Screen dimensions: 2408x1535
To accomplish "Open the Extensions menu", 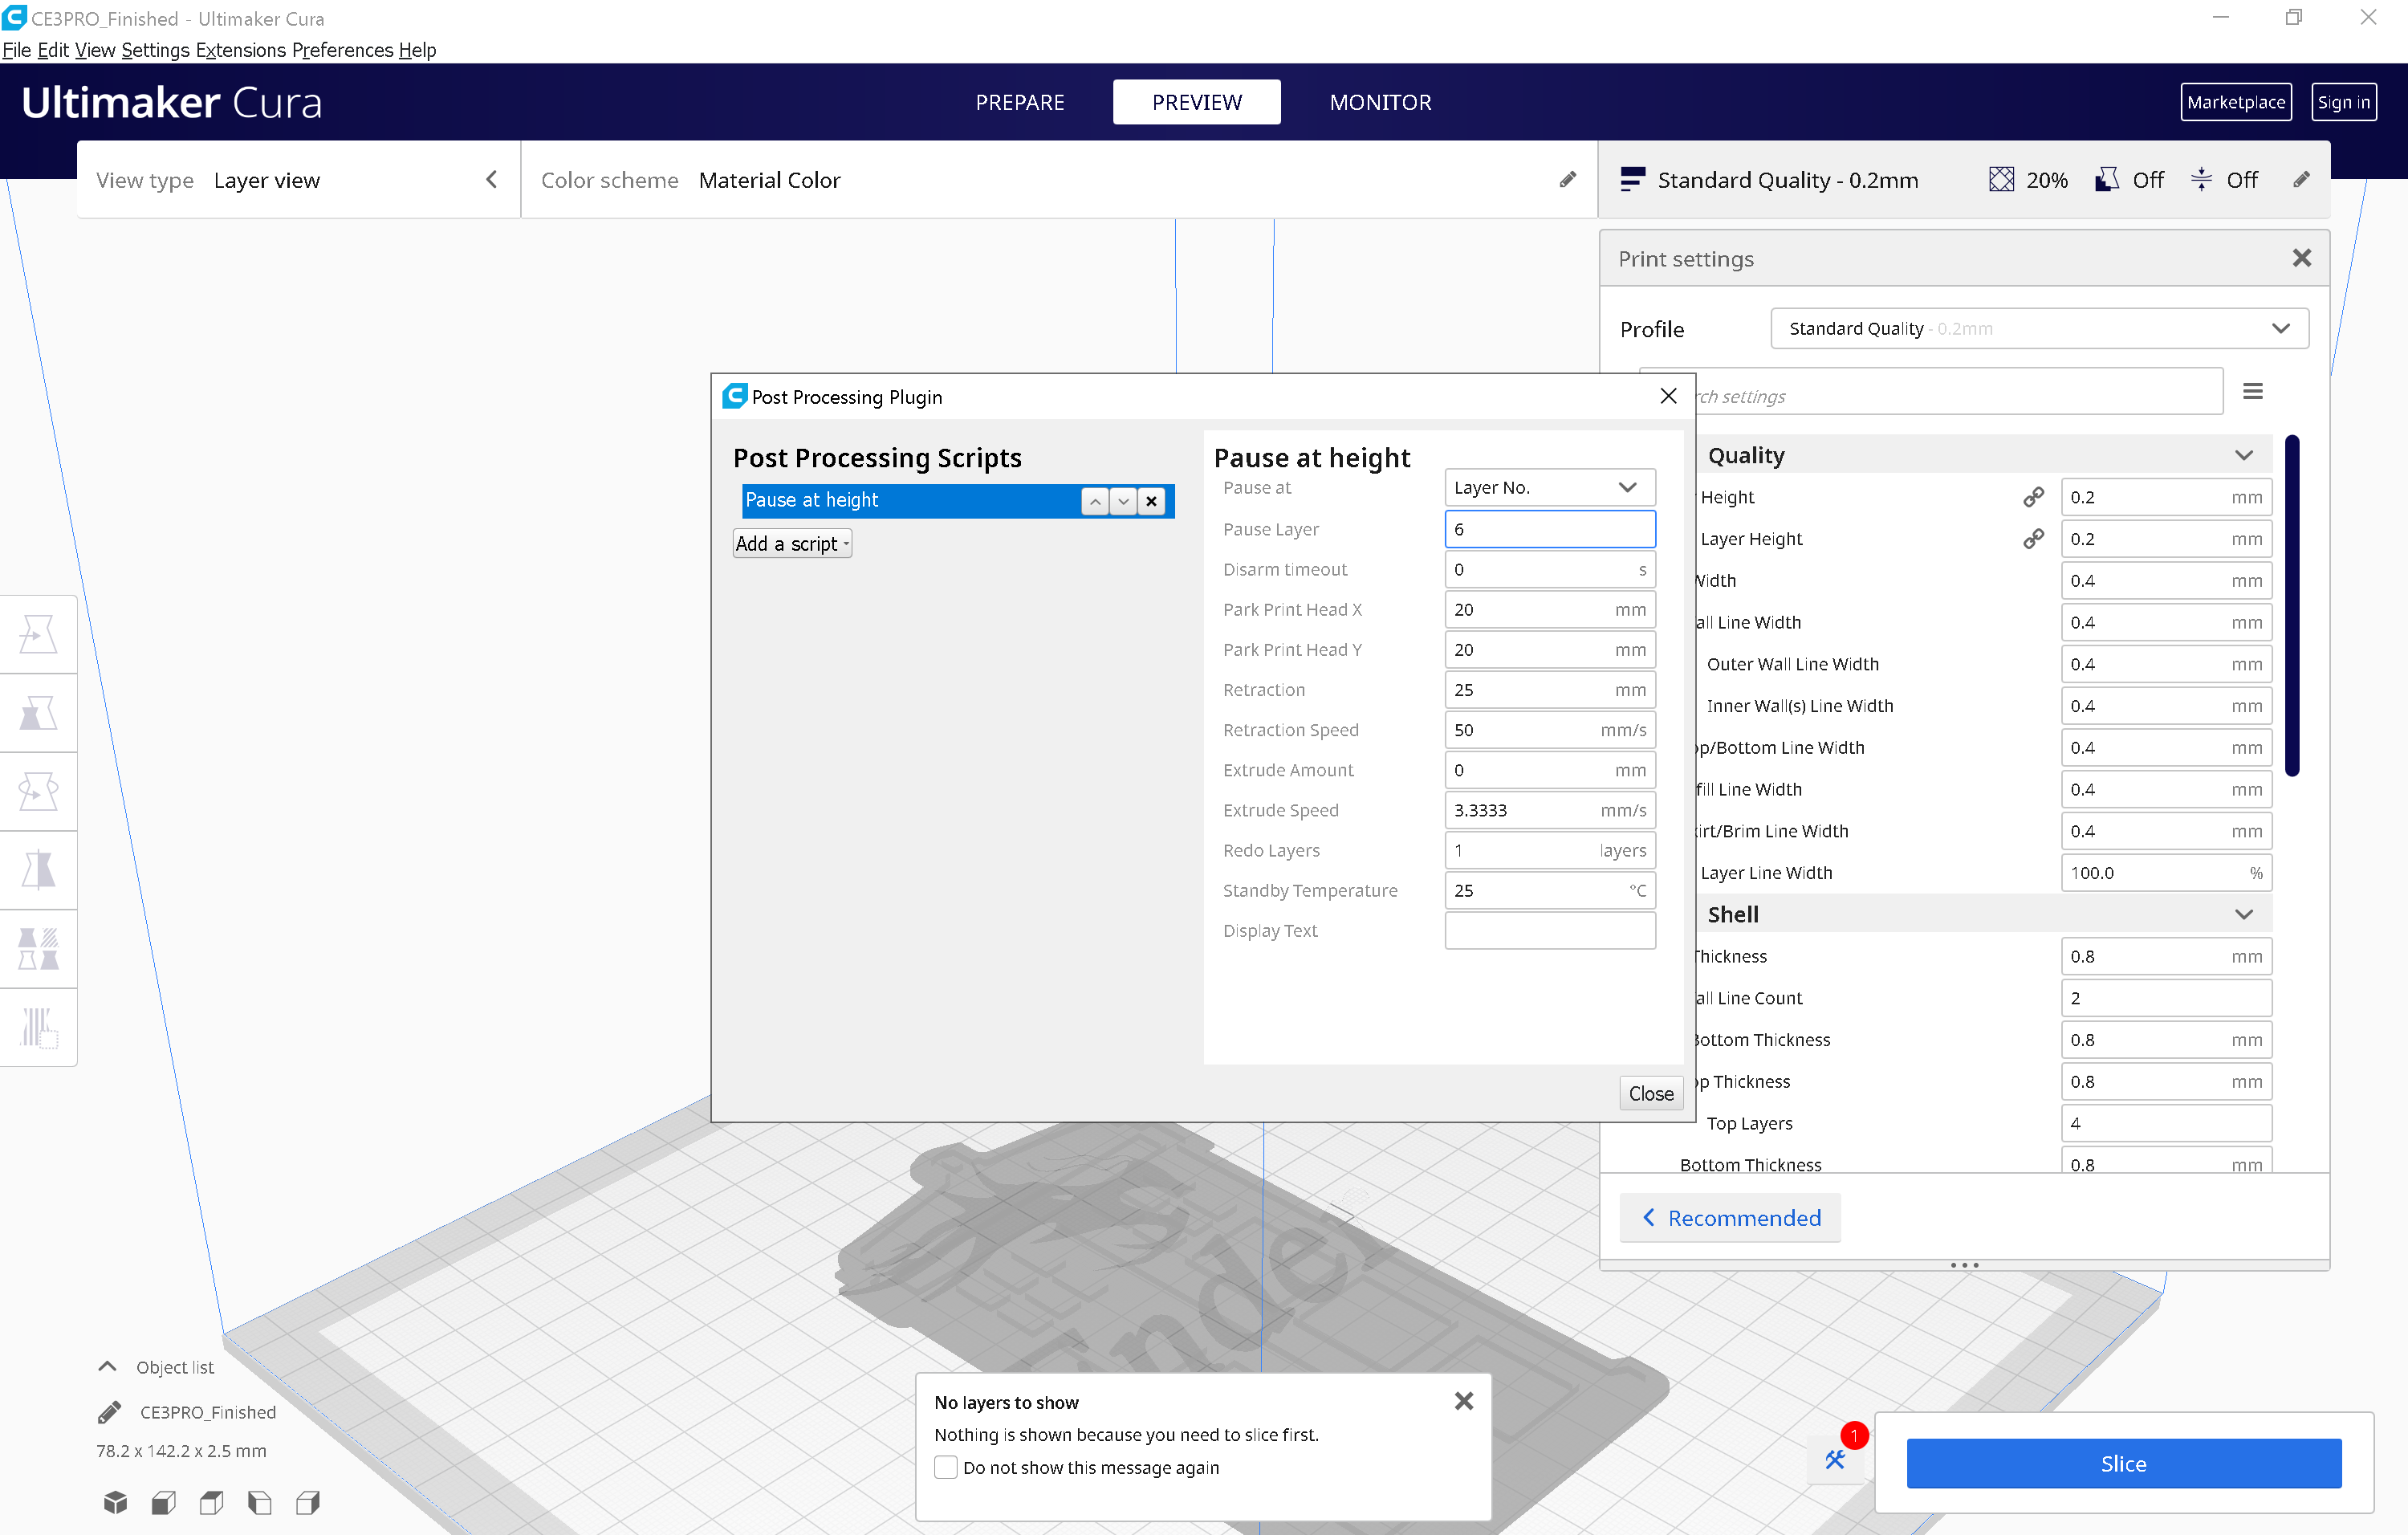I will [240, 50].
